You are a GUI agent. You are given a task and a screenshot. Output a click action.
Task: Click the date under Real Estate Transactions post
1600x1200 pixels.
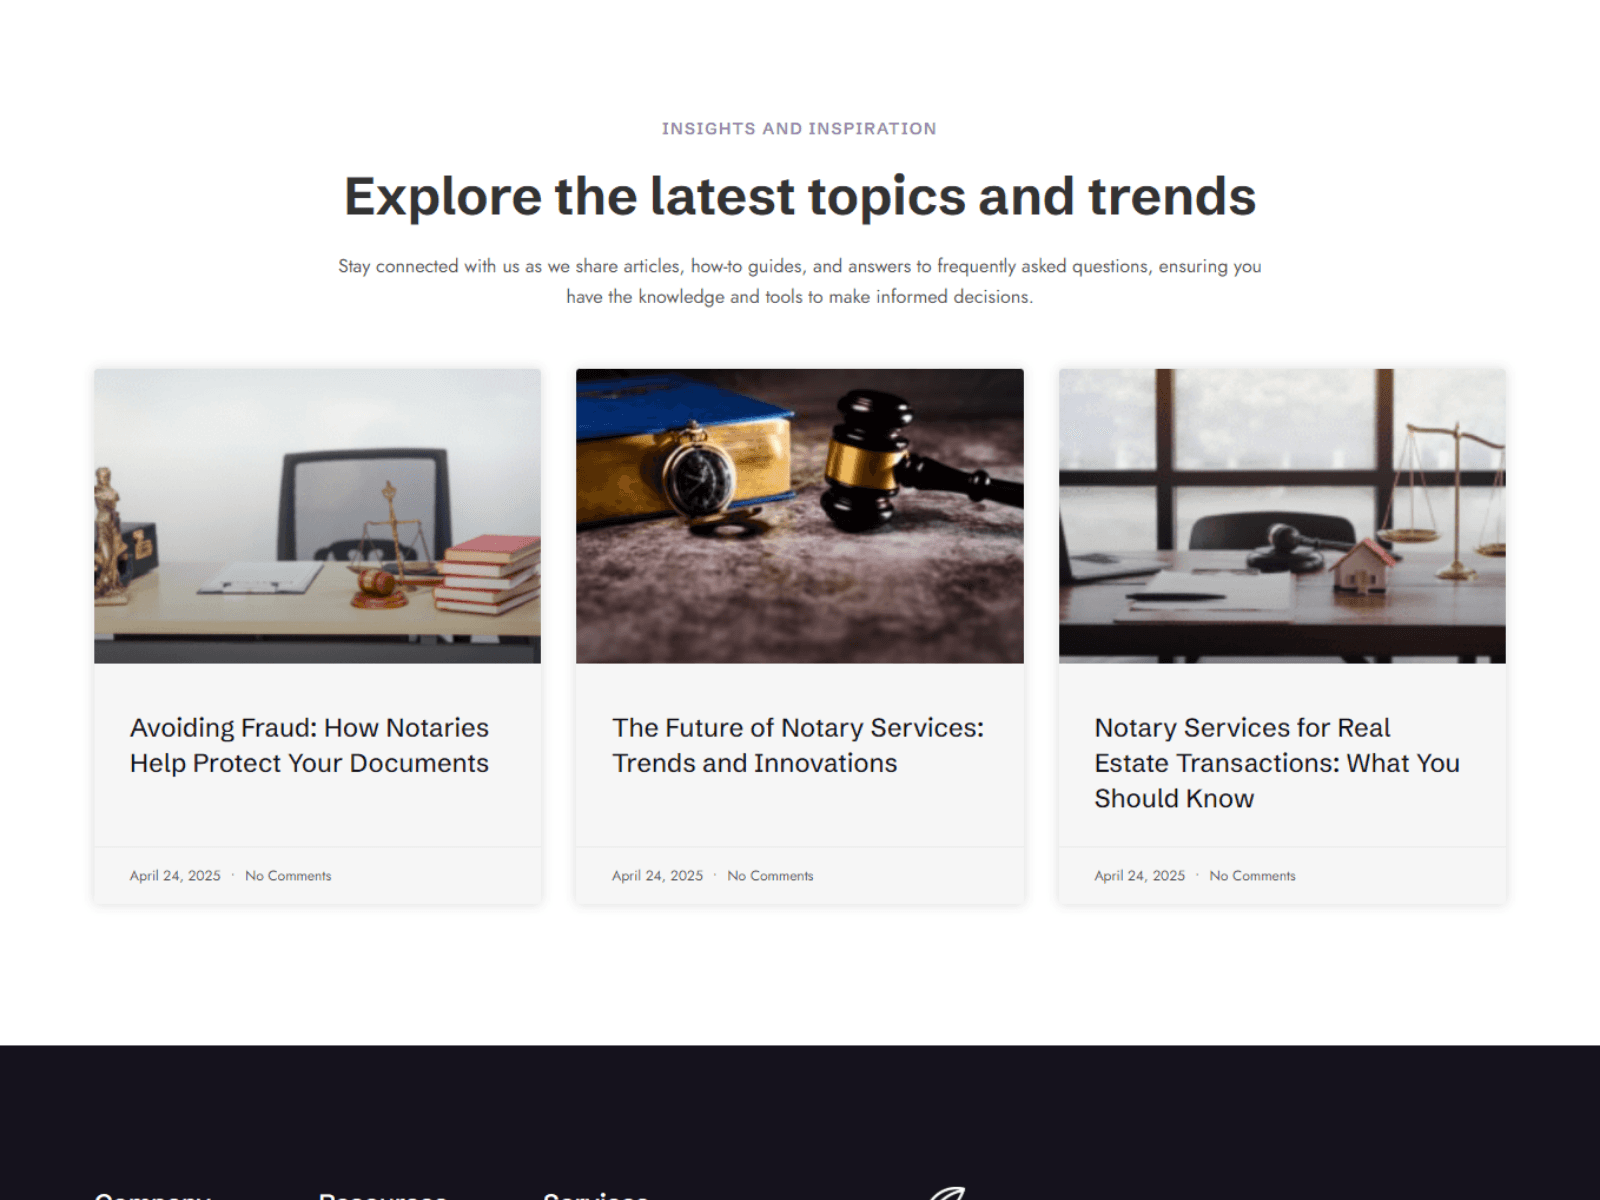coord(1139,876)
